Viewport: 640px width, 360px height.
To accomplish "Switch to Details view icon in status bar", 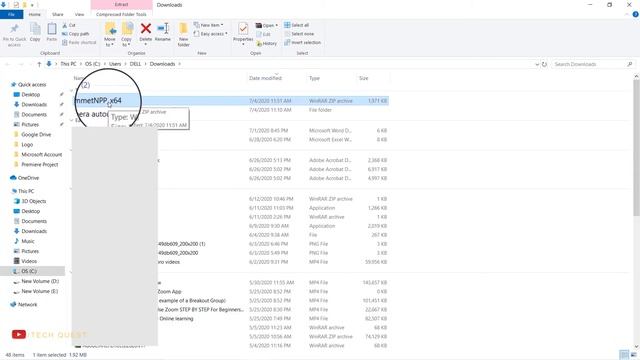I will pos(624,355).
